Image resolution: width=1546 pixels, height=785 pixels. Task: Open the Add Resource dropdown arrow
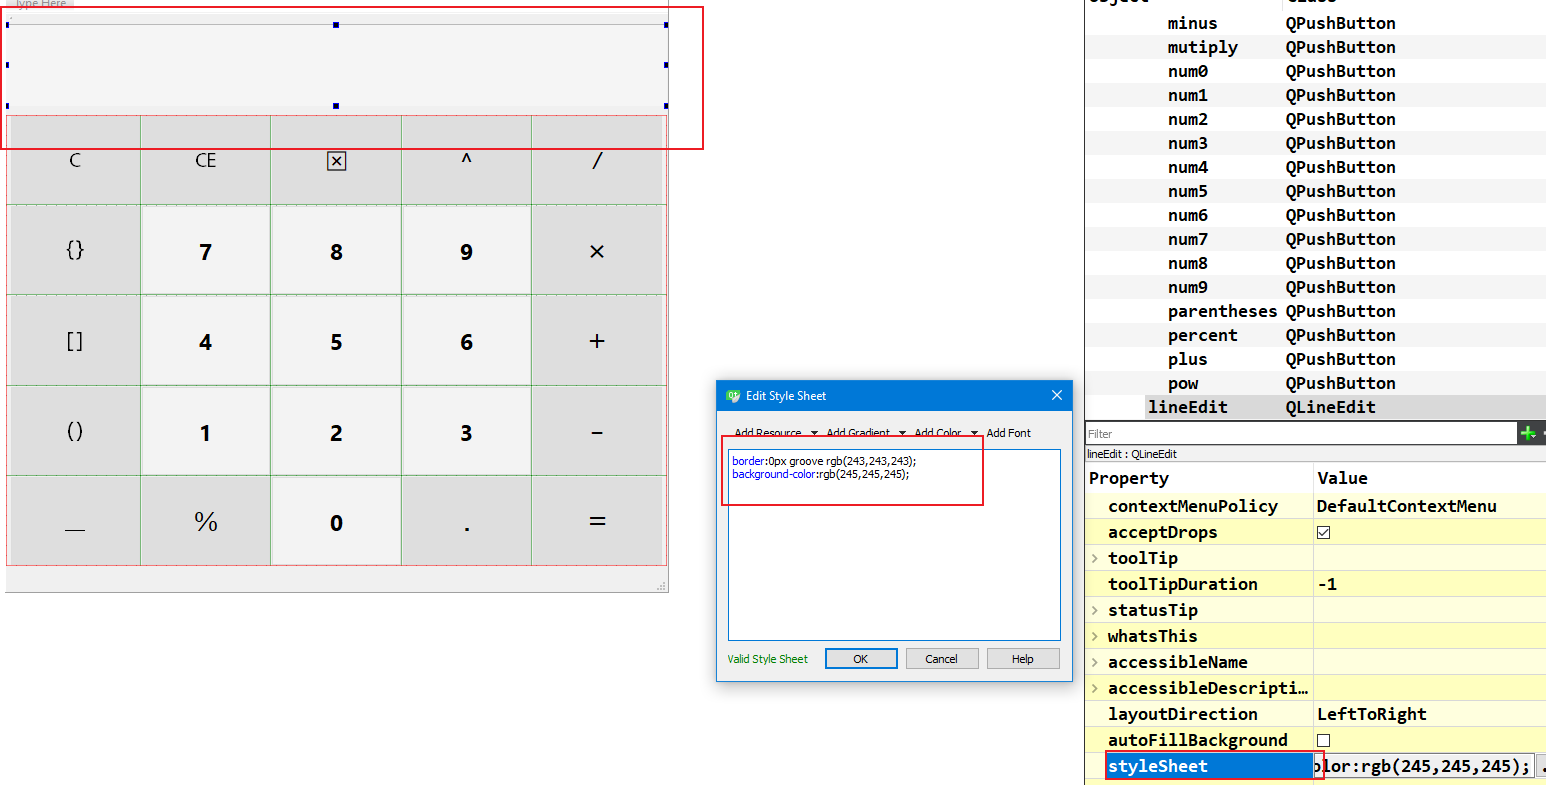(x=814, y=433)
